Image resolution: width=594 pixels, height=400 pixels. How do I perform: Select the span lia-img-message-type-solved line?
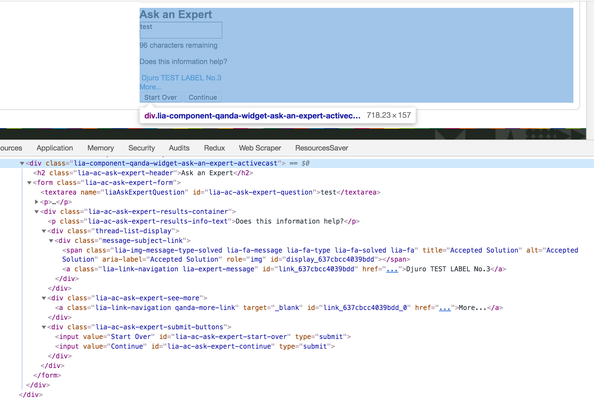320,255
